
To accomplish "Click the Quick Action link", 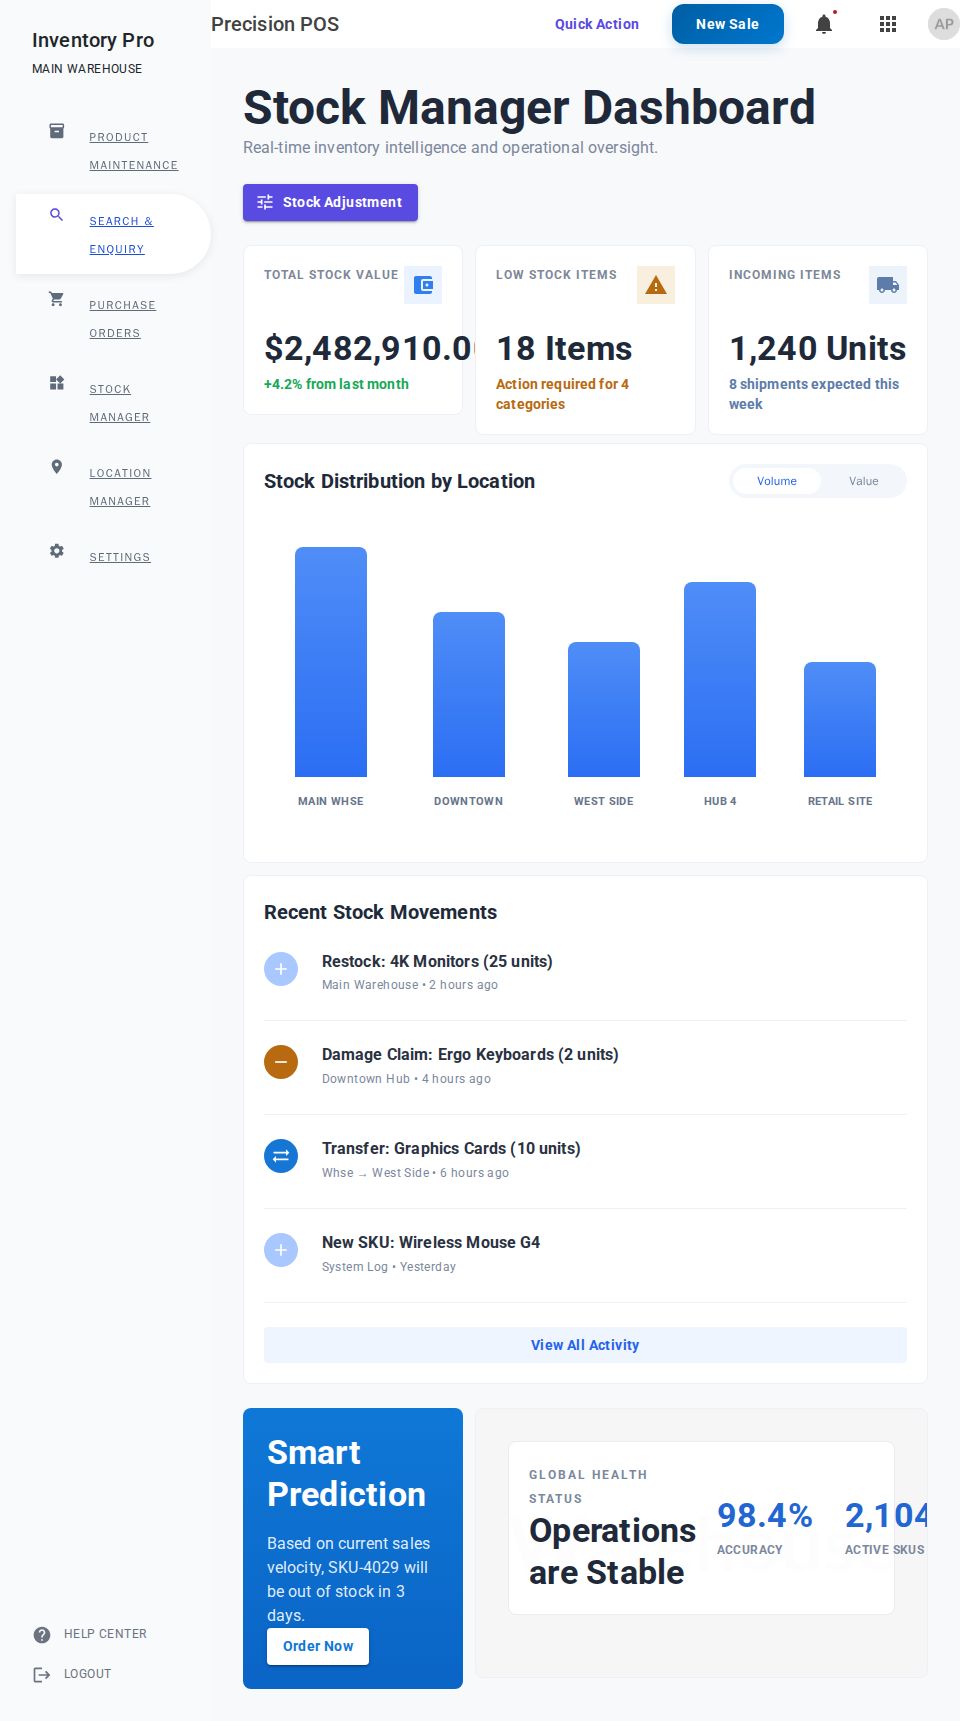I will point(597,24).
